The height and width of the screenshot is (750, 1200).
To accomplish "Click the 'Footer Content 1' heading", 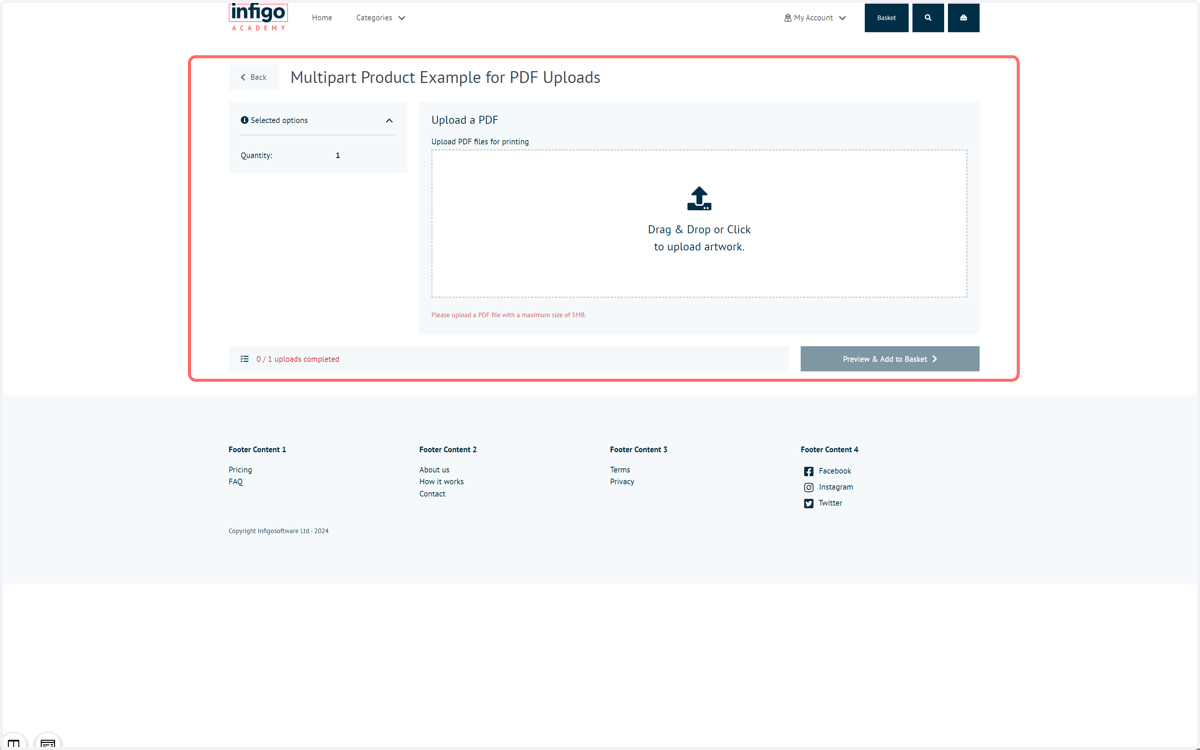I will coord(257,450).
